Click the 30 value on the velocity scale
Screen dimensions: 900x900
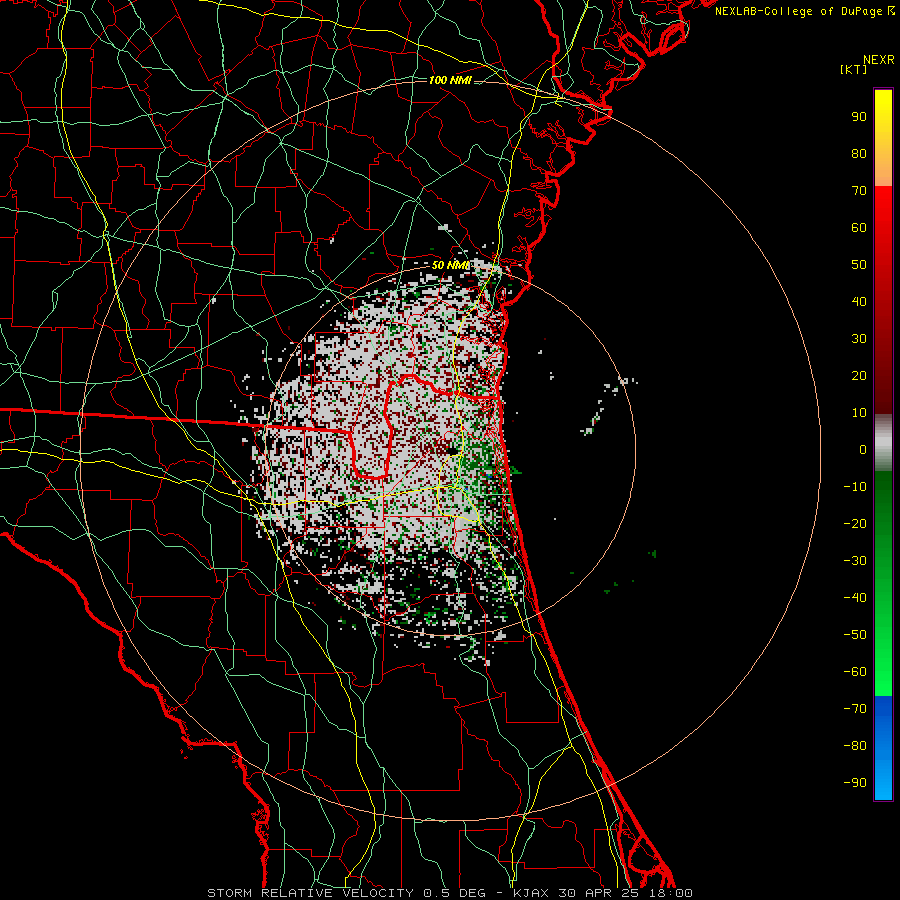pyautogui.click(x=859, y=339)
